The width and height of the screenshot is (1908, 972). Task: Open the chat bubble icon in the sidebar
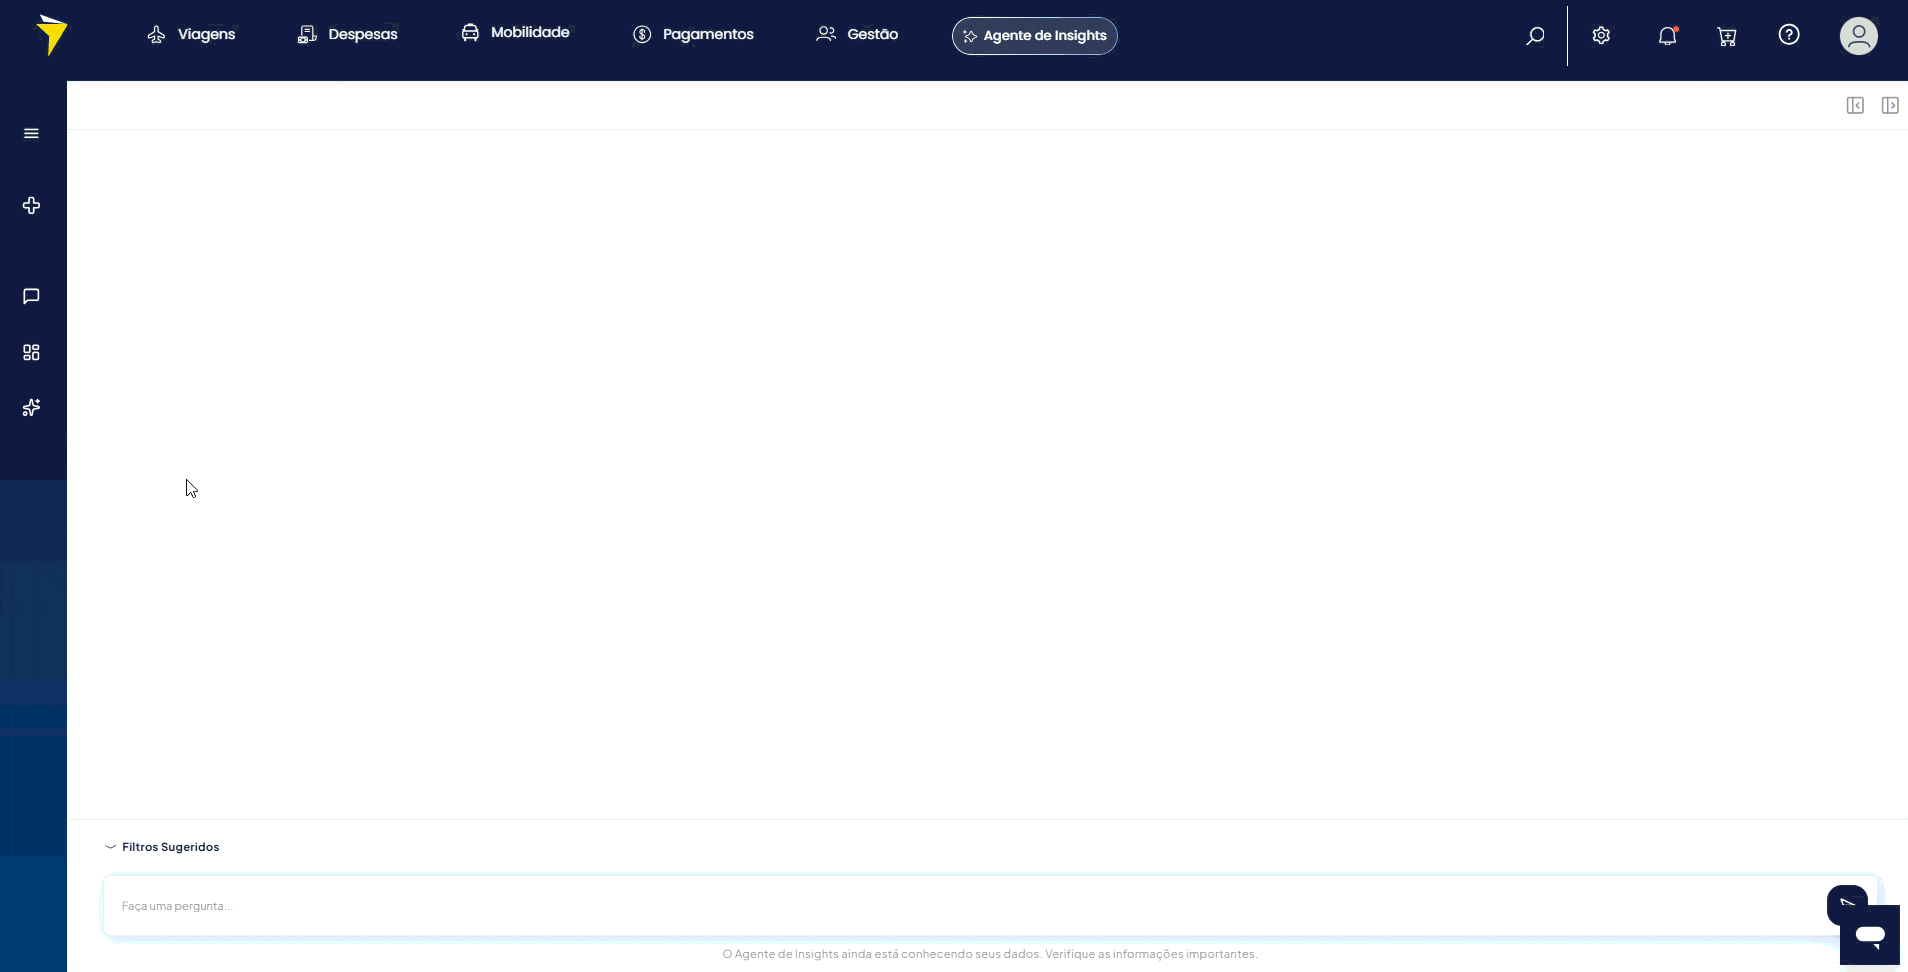[x=32, y=296]
